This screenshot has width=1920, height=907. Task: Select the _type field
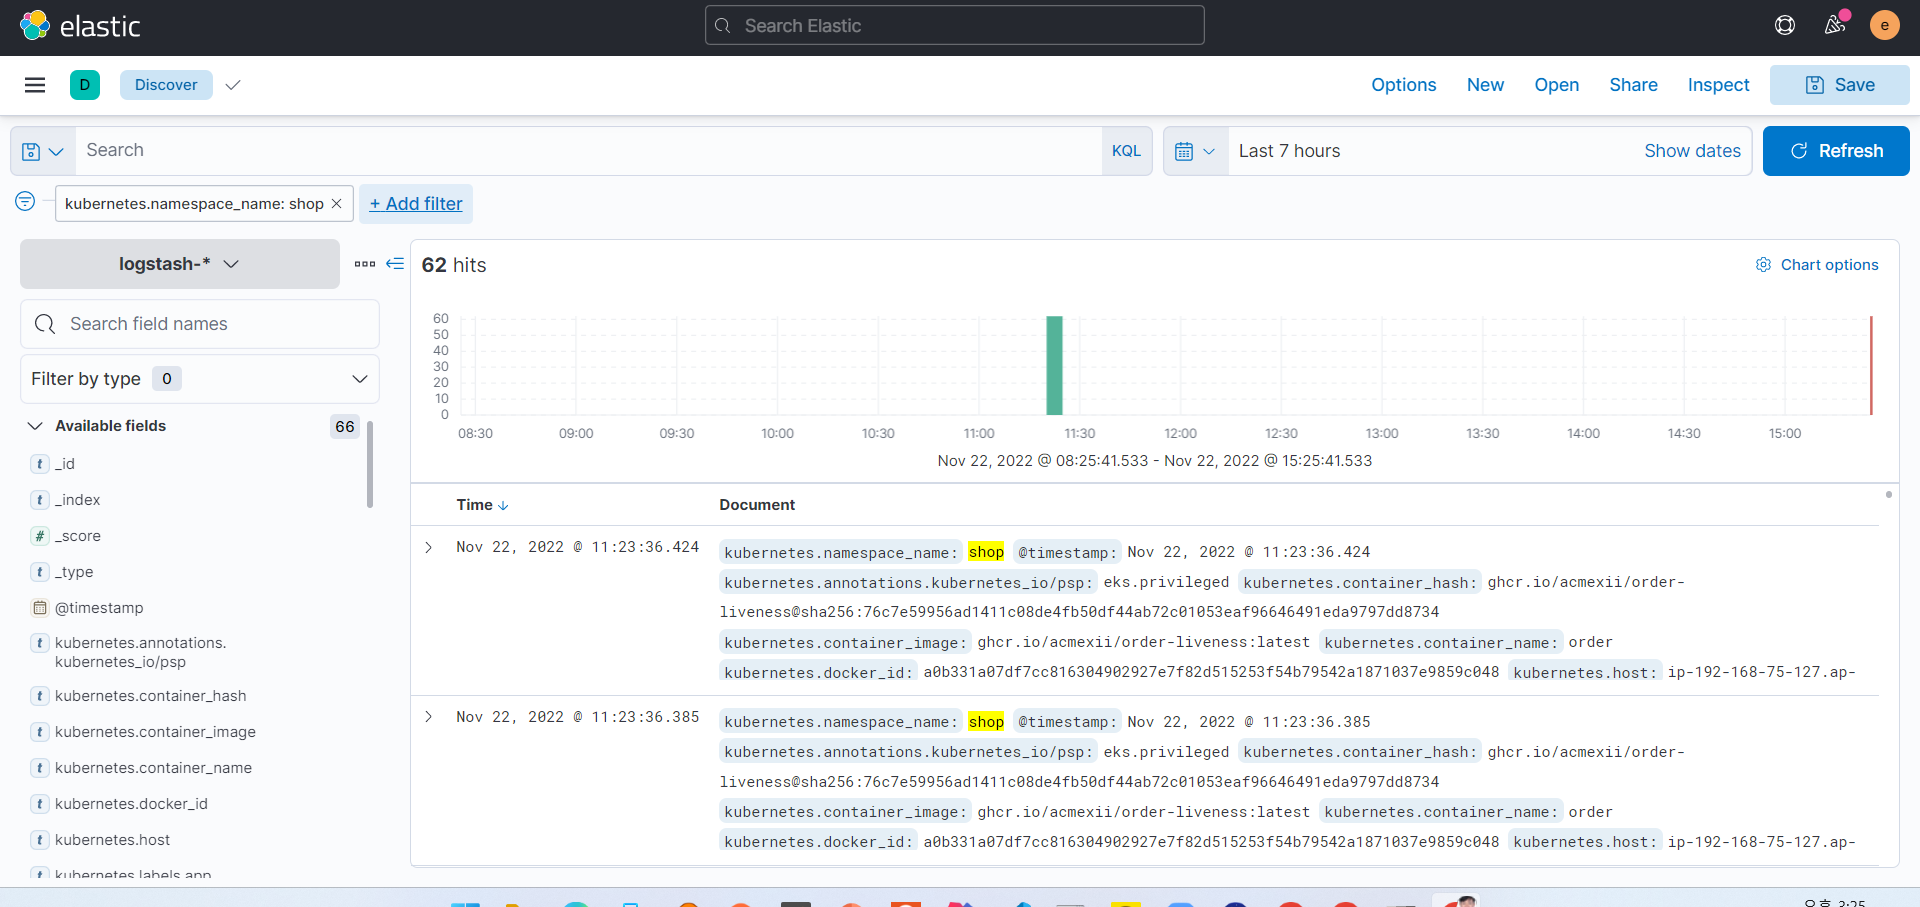tap(74, 572)
